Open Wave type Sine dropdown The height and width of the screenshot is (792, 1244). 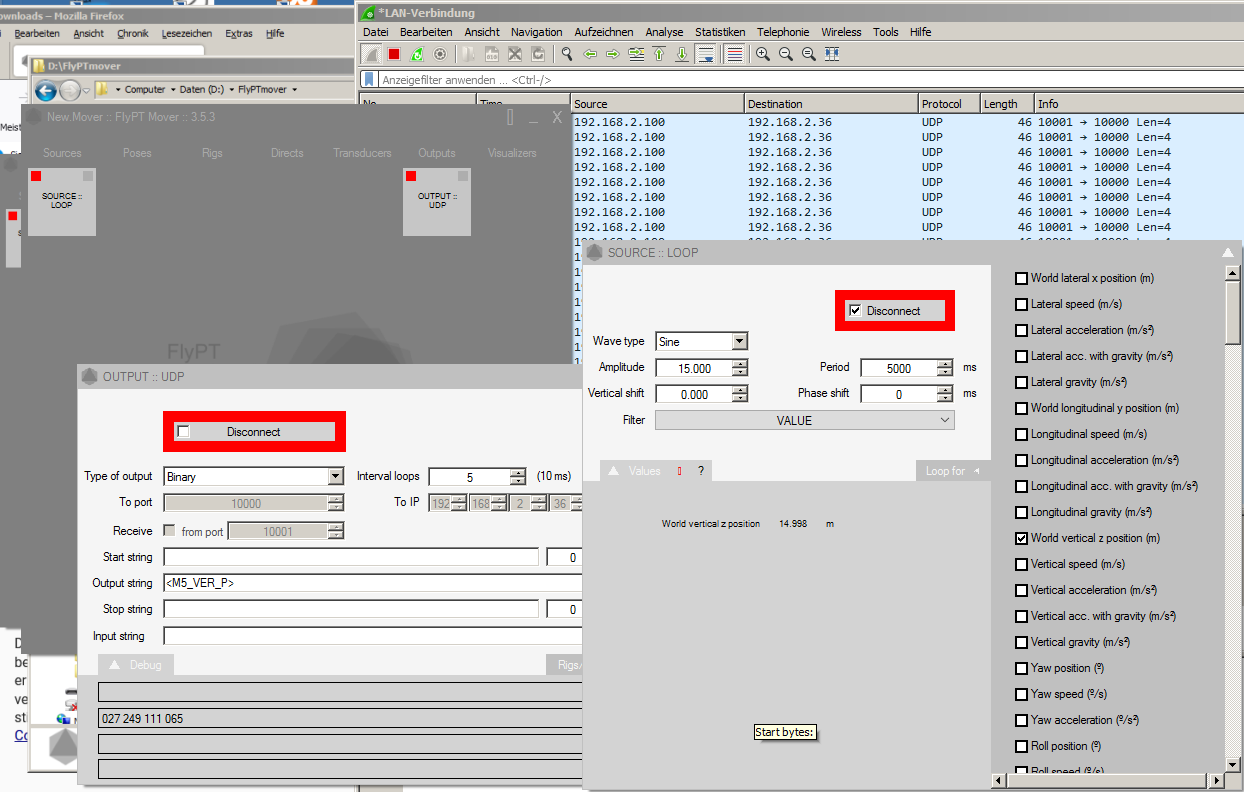pyautogui.click(x=739, y=342)
